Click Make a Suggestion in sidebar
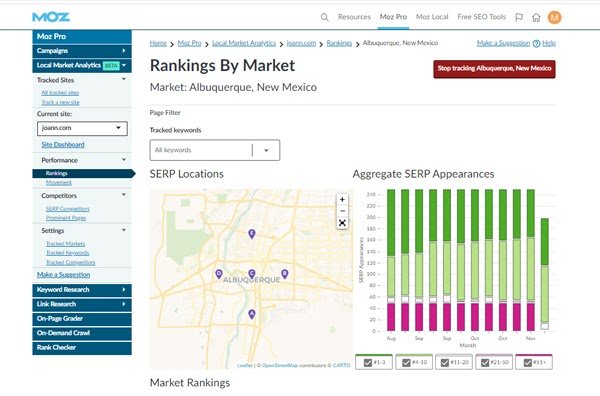This screenshot has height=396, width=600. [x=64, y=275]
